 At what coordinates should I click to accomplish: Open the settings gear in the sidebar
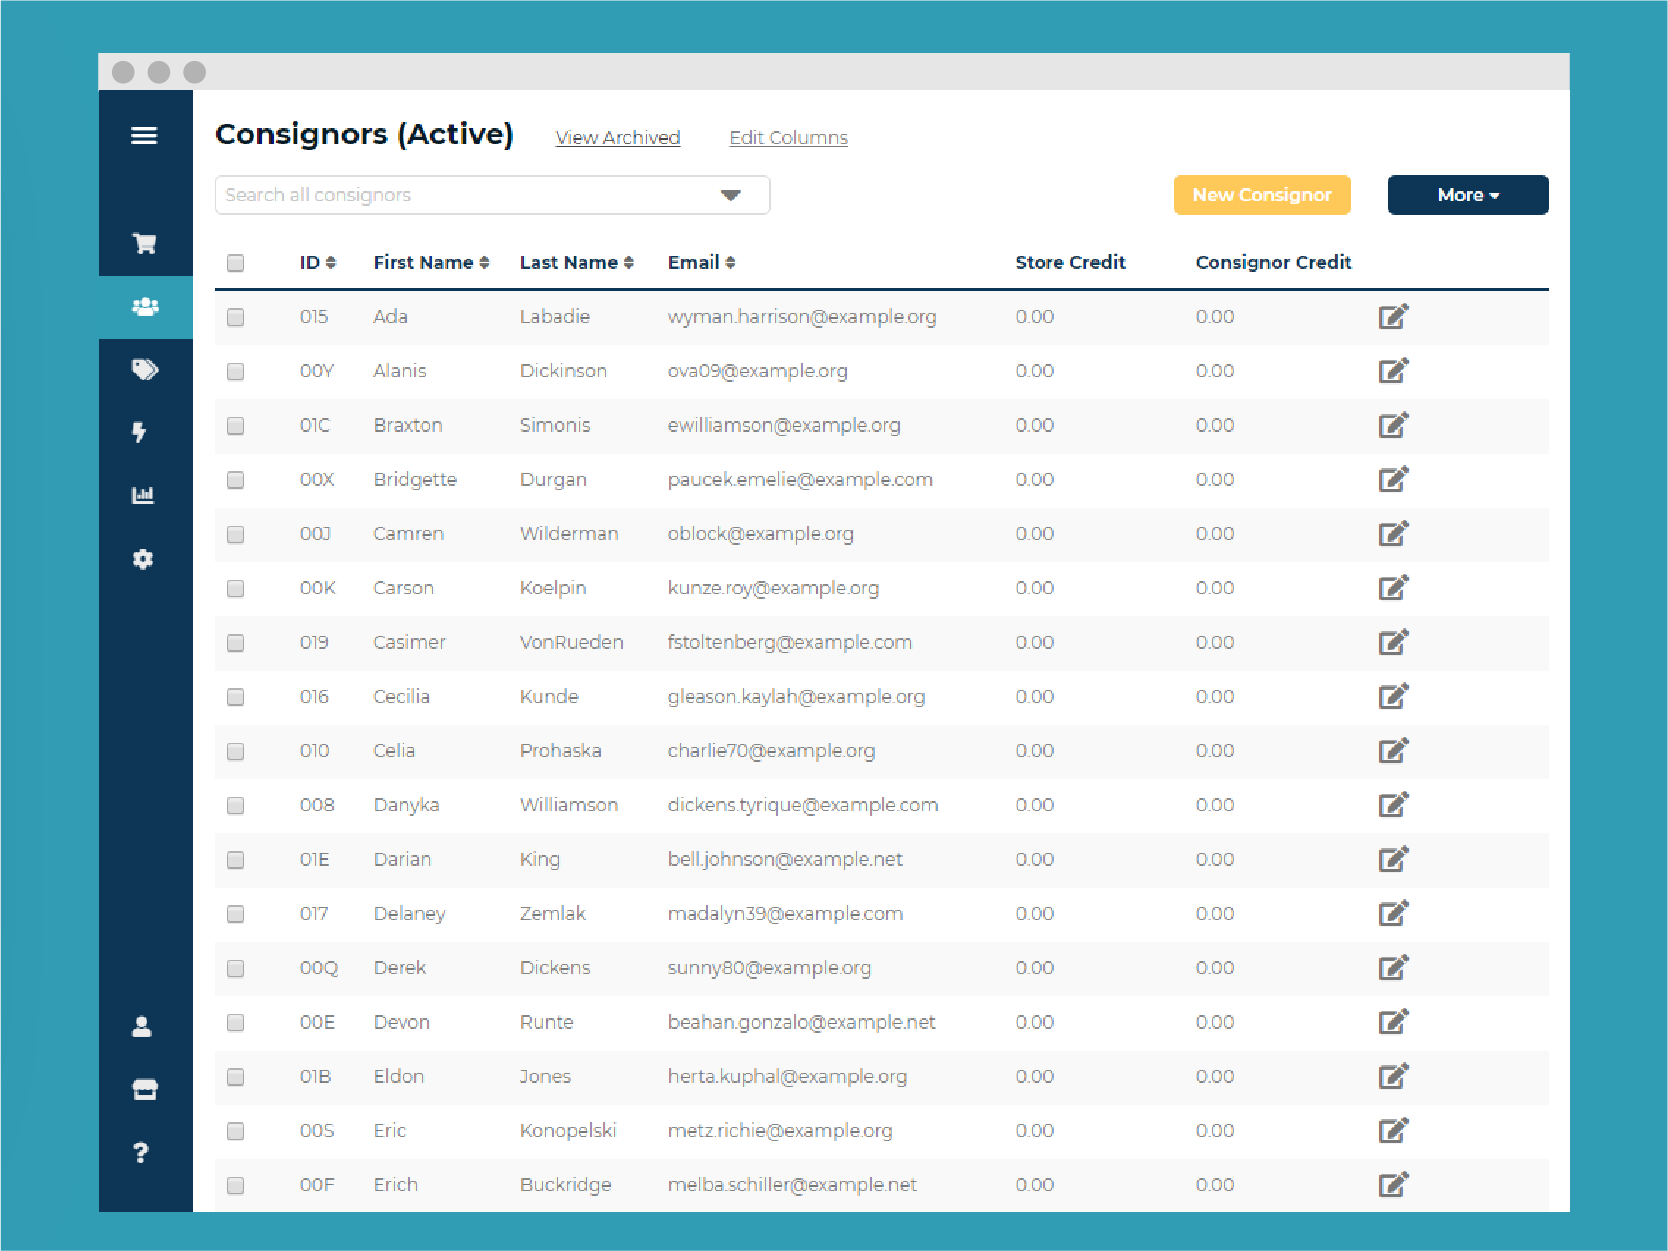tap(143, 559)
